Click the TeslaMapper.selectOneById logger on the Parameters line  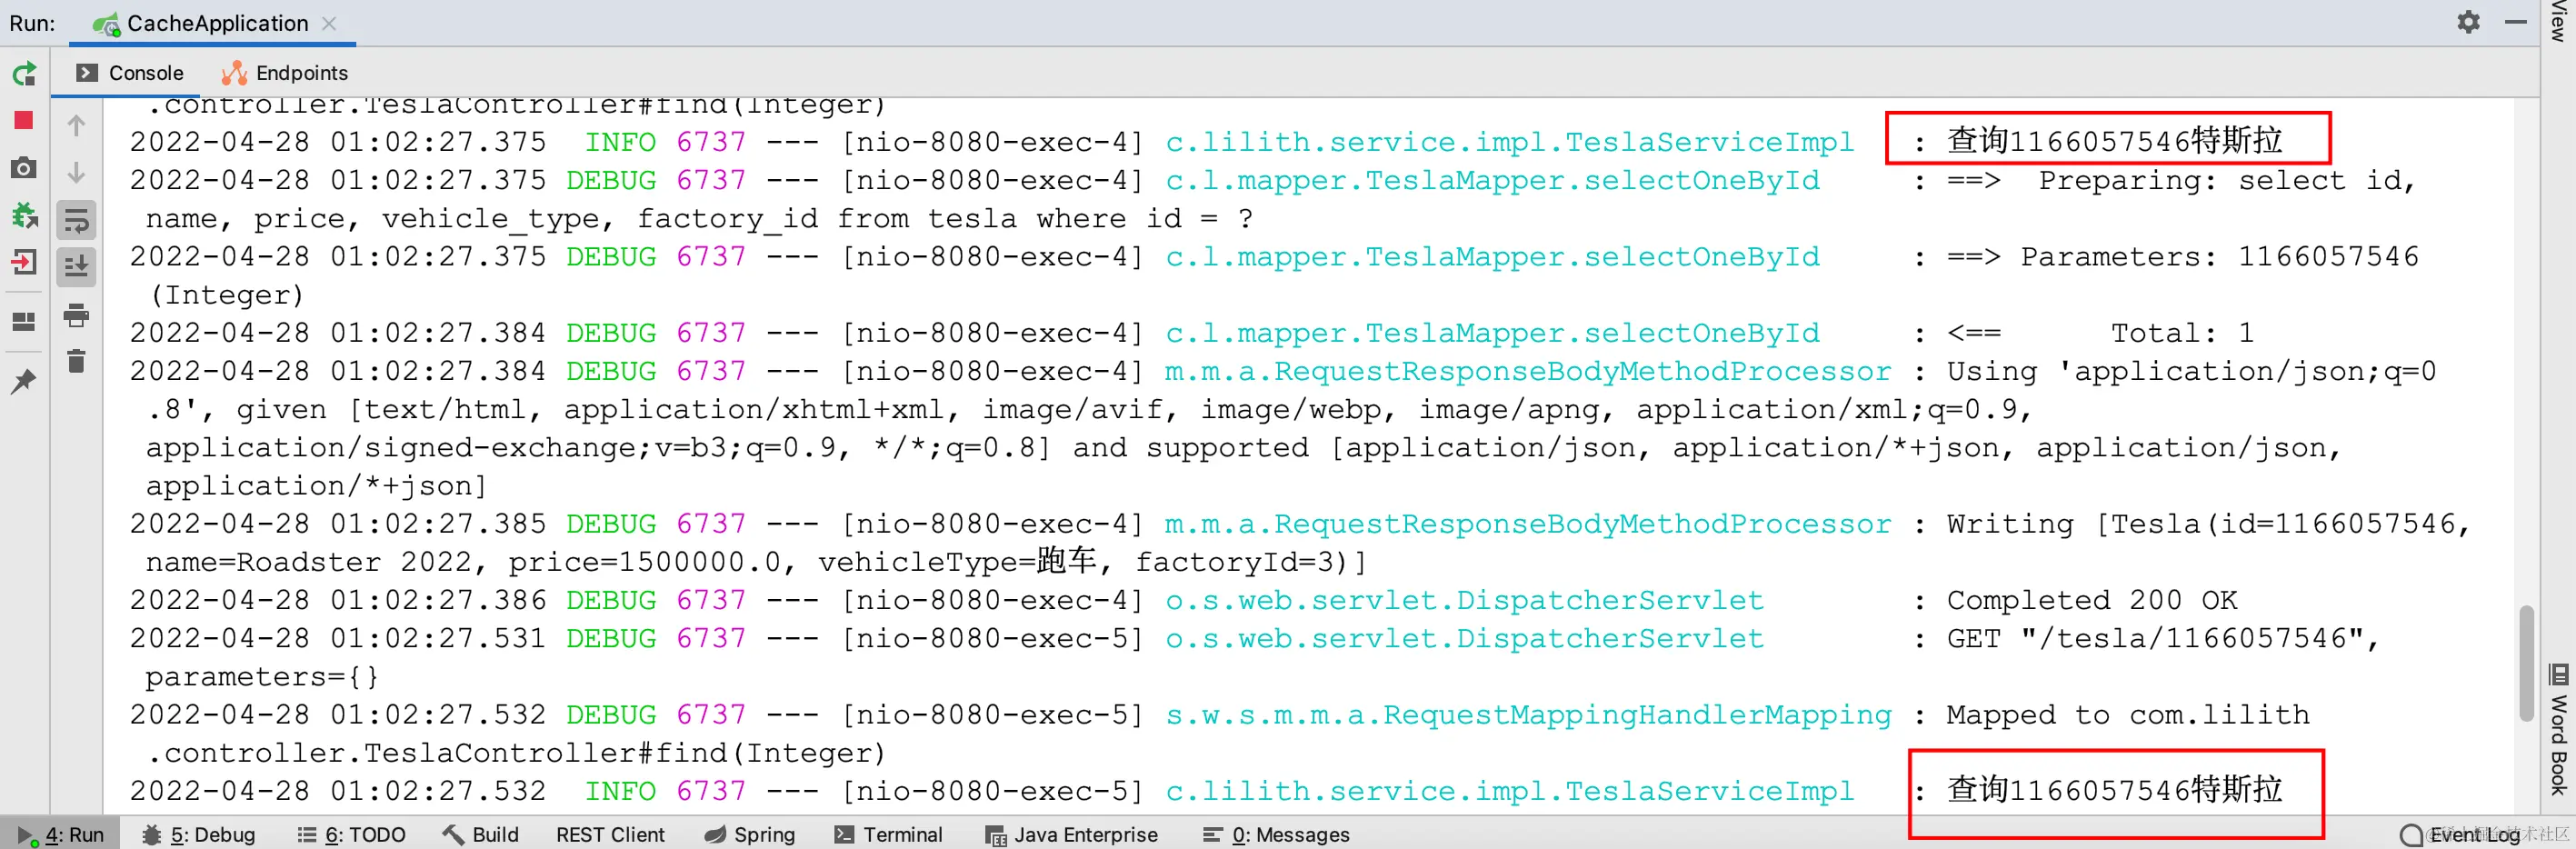click(x=1492, y=257)
